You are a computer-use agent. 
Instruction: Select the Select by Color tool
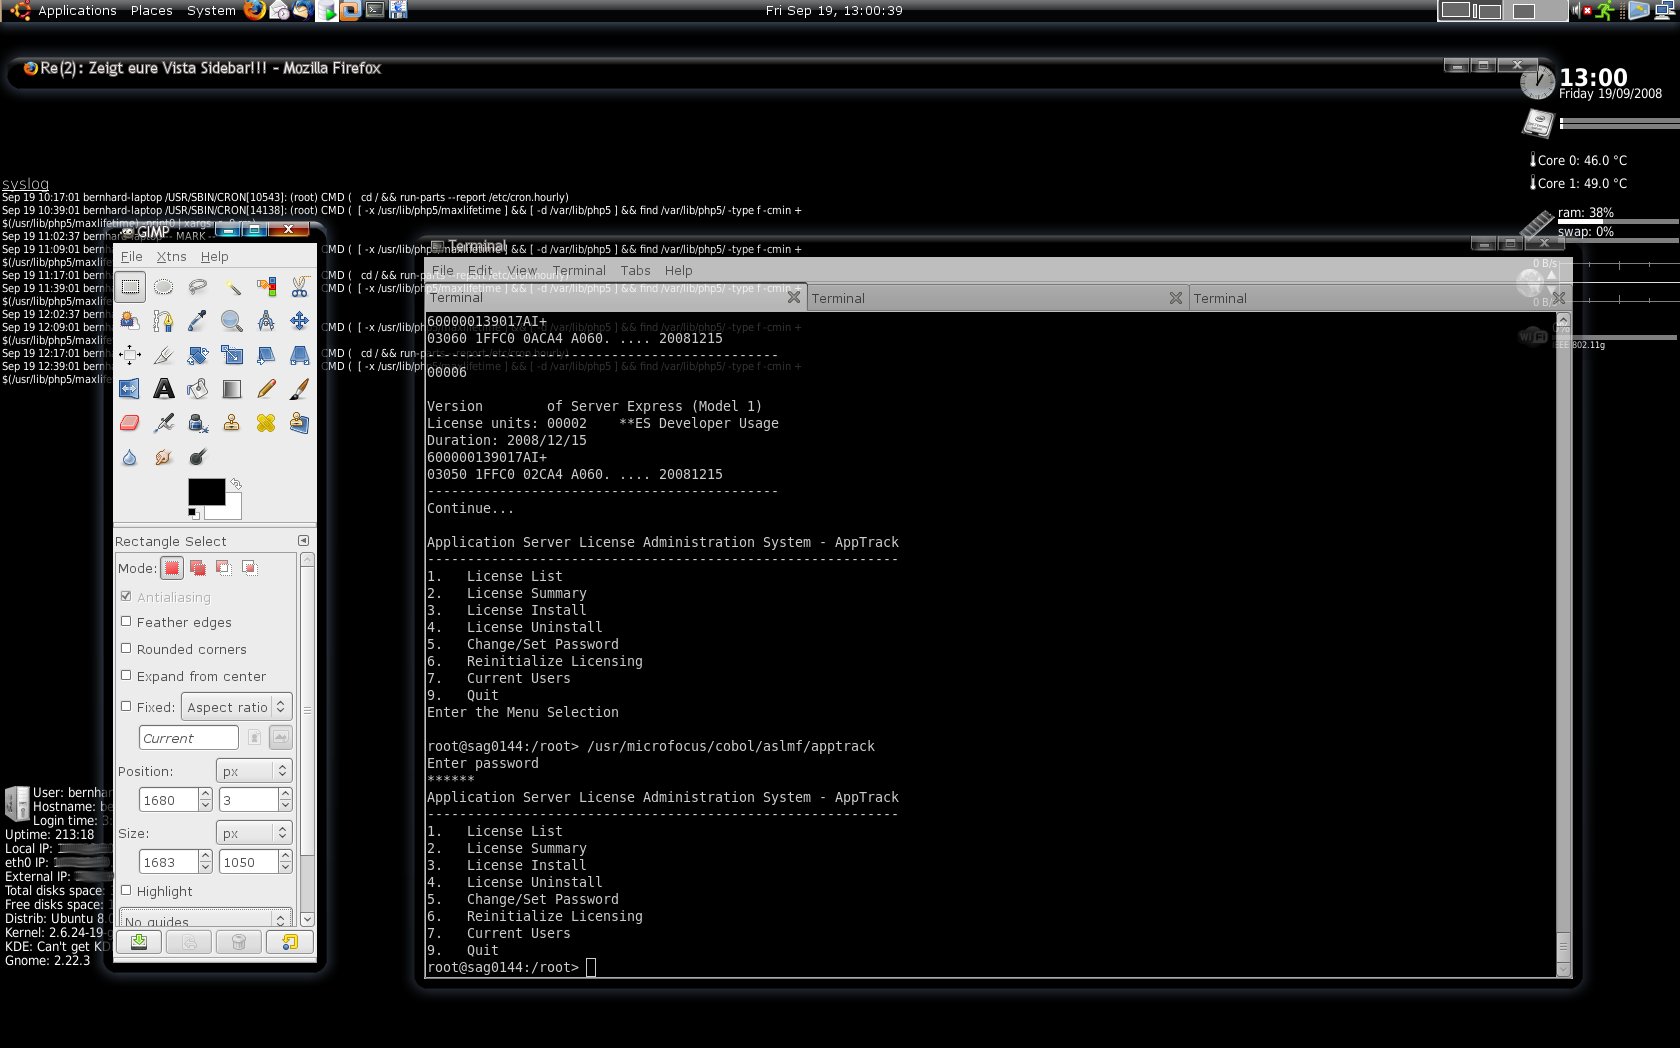266,287
